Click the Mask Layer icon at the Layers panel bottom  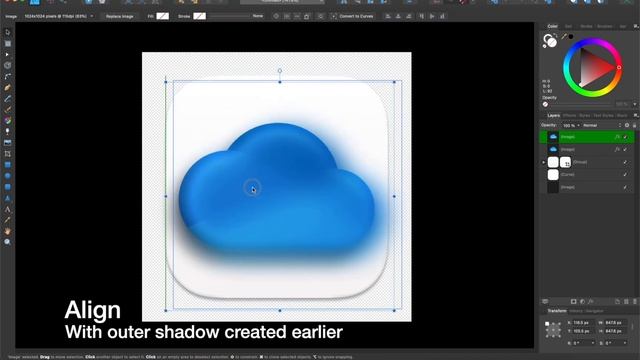click(x=573, y=302)
